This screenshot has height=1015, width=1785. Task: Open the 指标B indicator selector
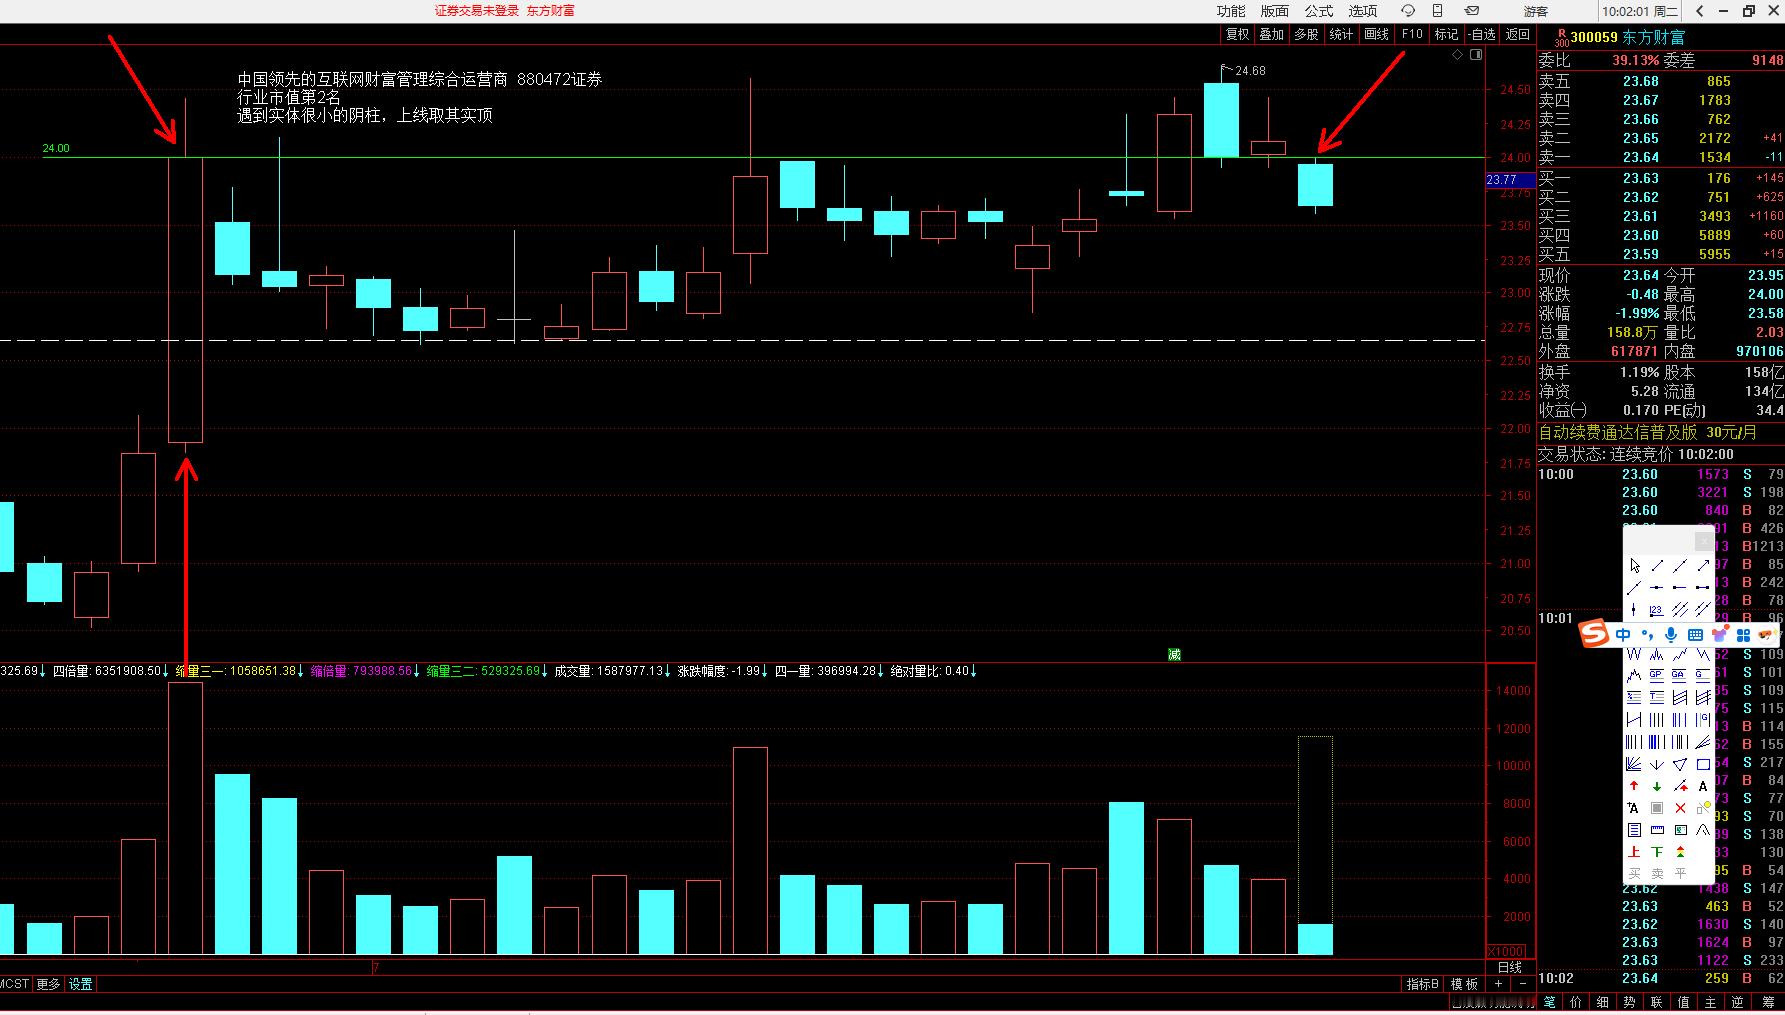(1422, 984)
